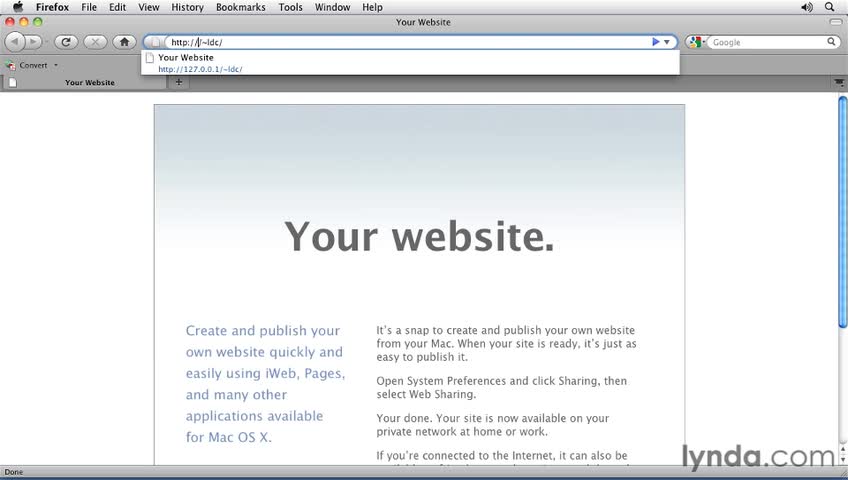The height and width of the screenshot is (480, 848).
Task: Stop loading with the X button
Action: point(95,42)
